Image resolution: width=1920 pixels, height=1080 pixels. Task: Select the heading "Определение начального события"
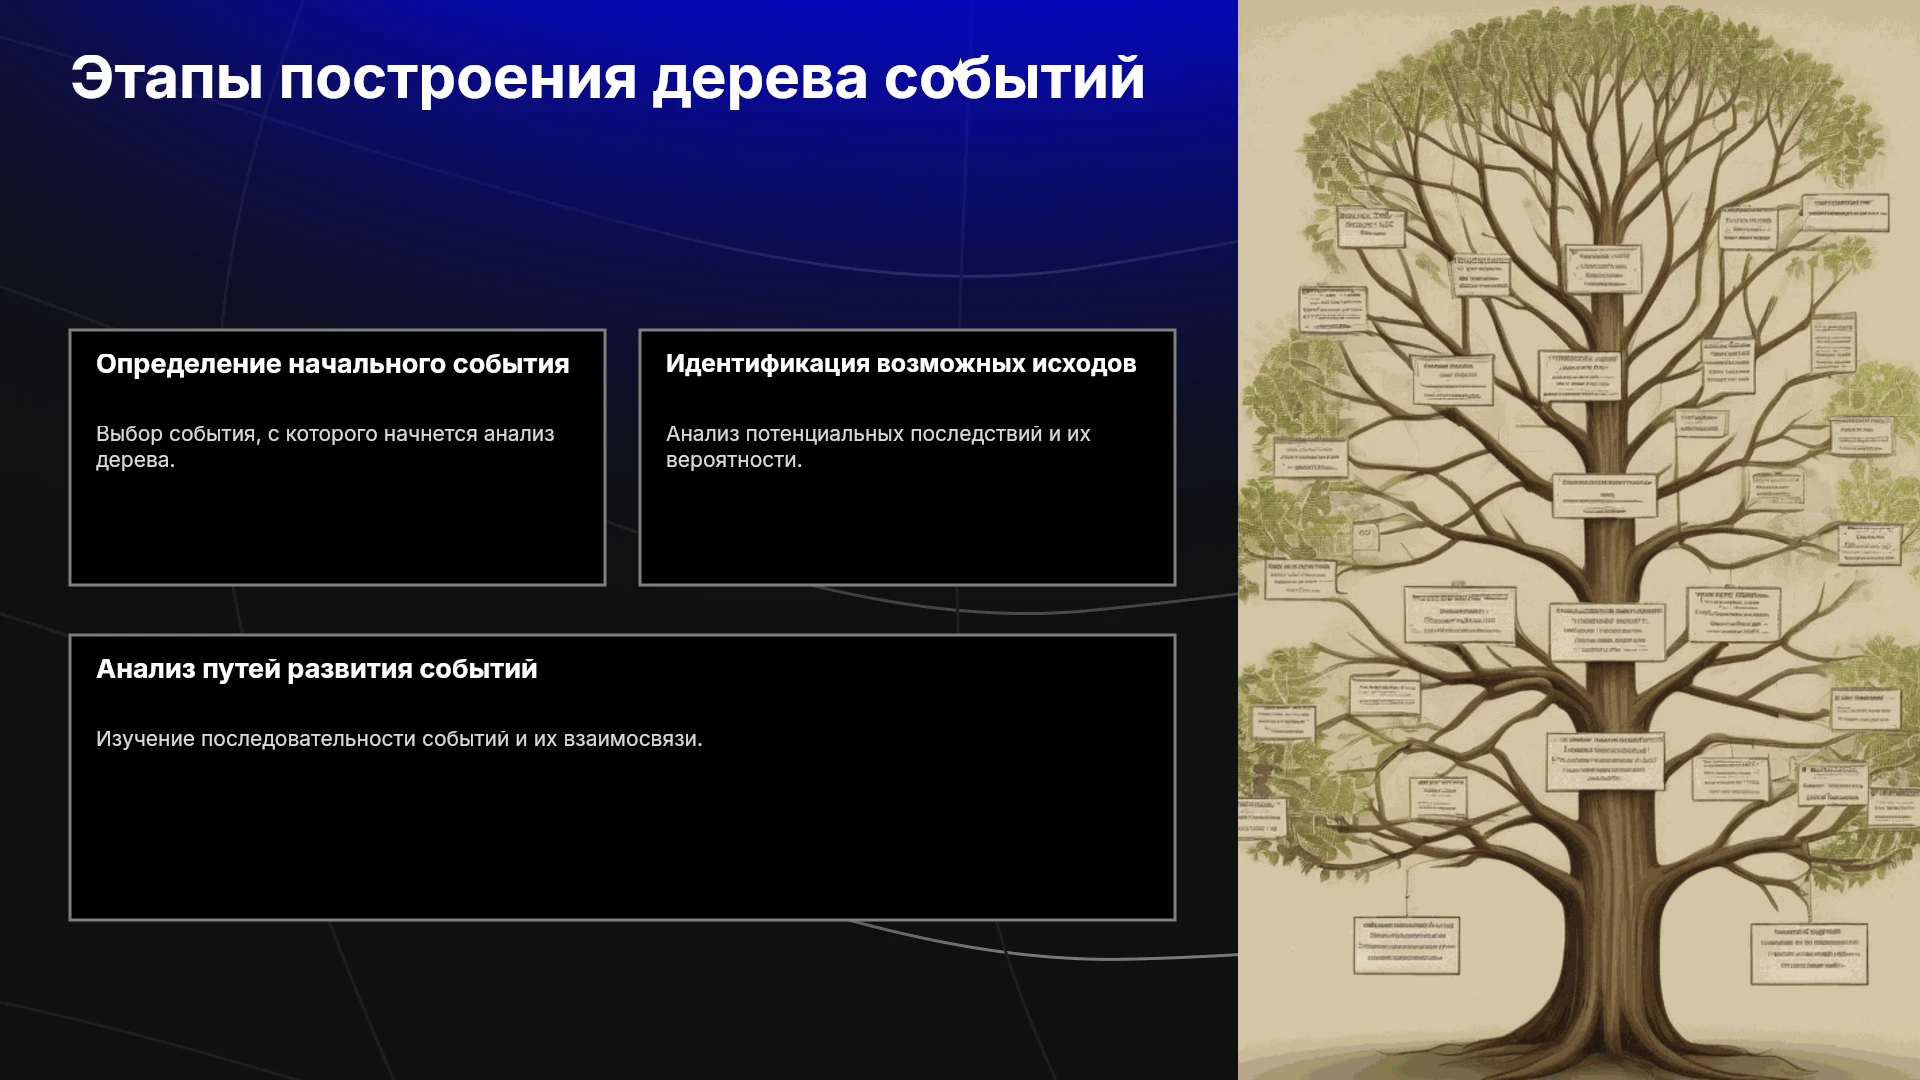click(333, 364)
